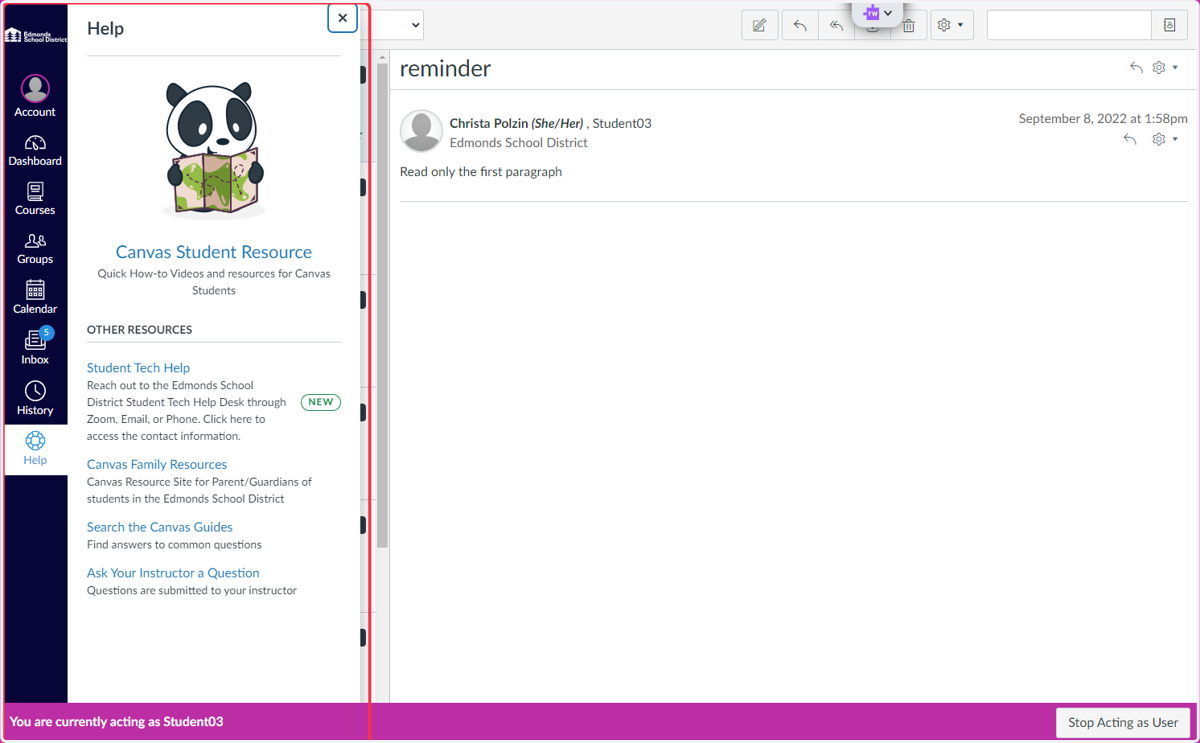Open gear menu in reminder subject header
The image size is (1200, 743).
tap(1165, 68)
